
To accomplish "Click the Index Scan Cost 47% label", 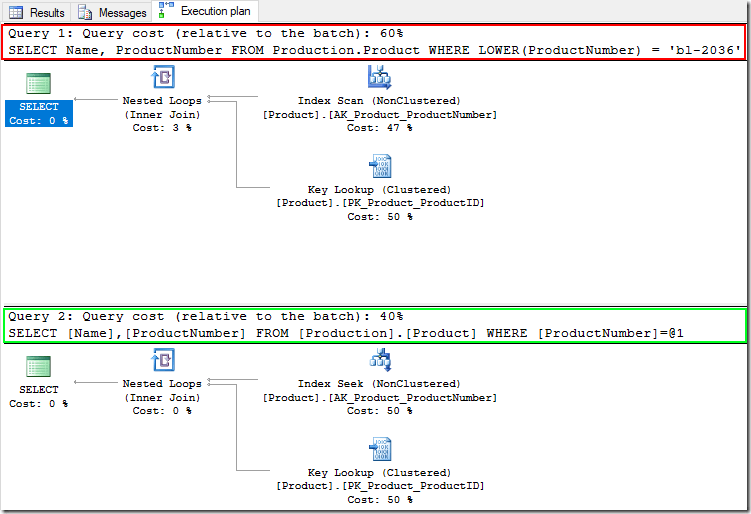I will pos(379,128).
